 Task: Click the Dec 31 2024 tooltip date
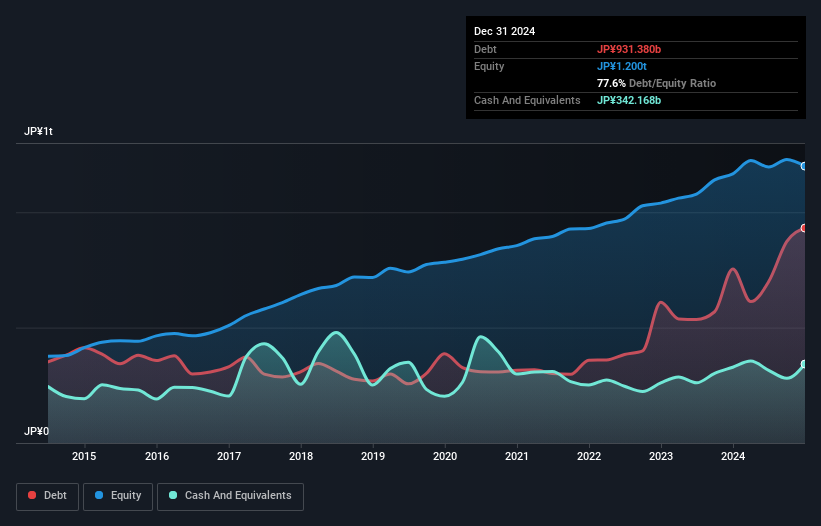504,31
